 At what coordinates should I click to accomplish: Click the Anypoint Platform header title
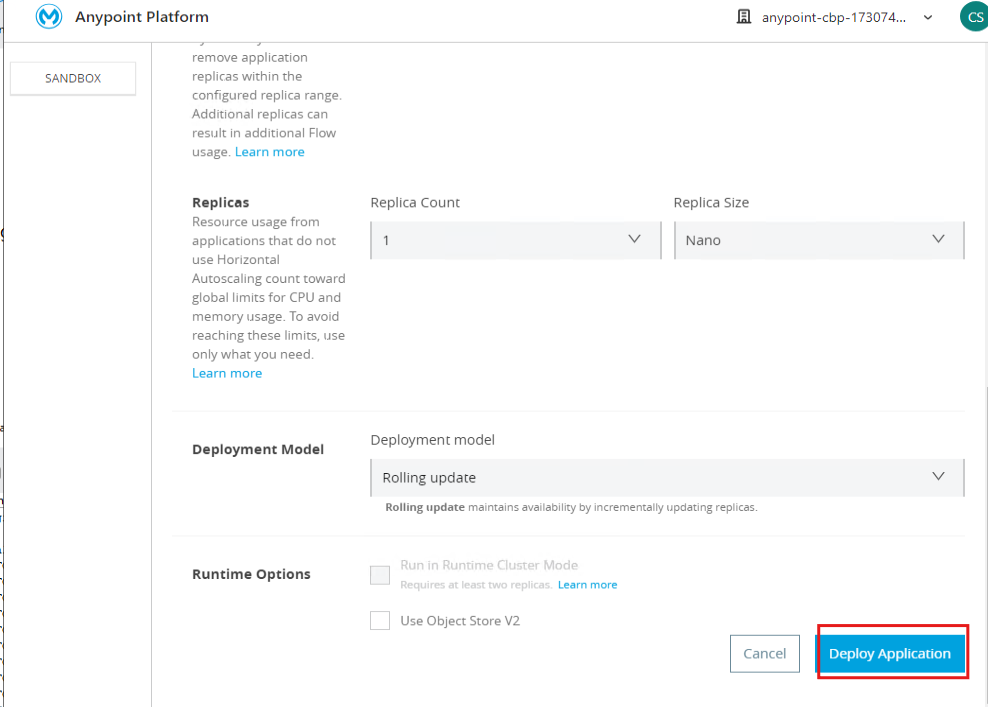[143, 16]
